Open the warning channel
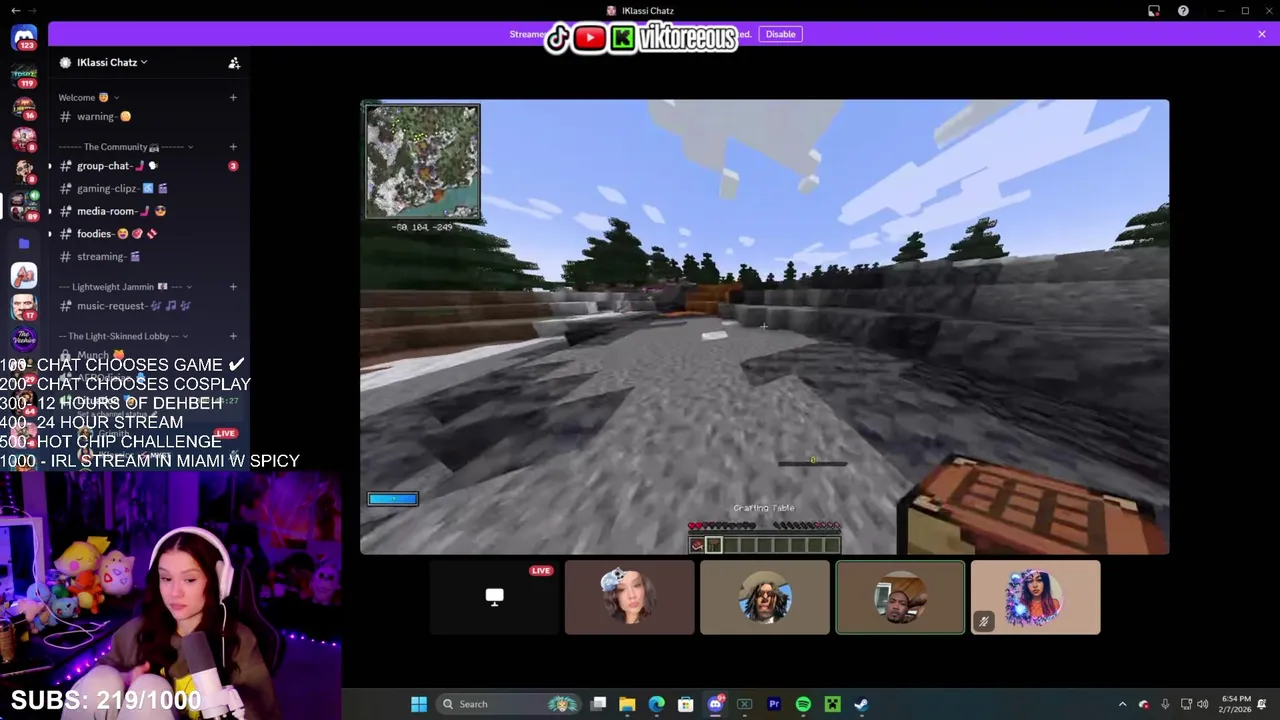The image size is (1280, 720). coord(148,117)
